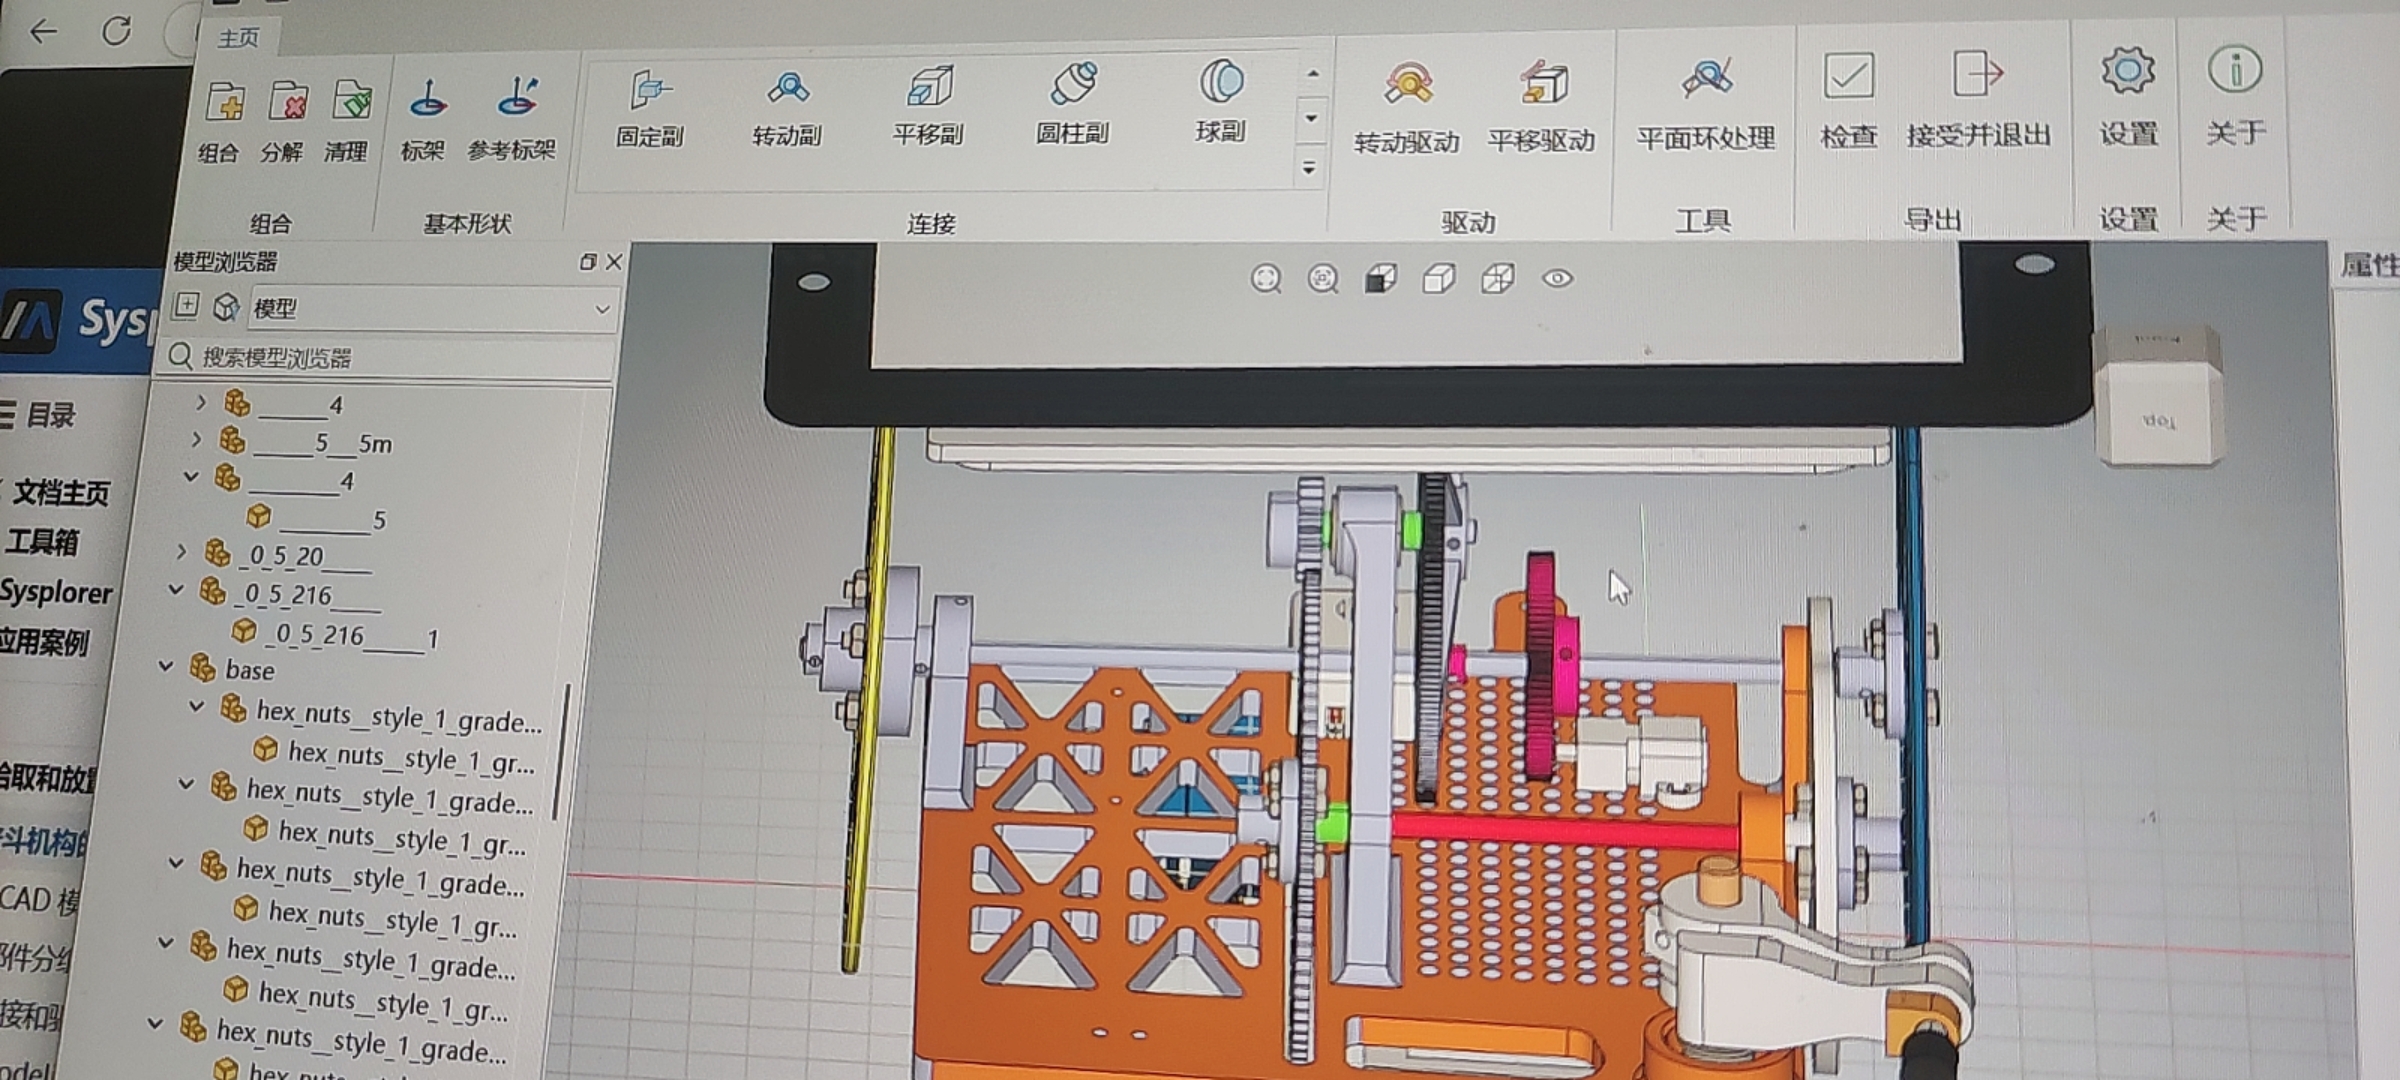Switch to the wireframe cube display mode

[1497, 279]
